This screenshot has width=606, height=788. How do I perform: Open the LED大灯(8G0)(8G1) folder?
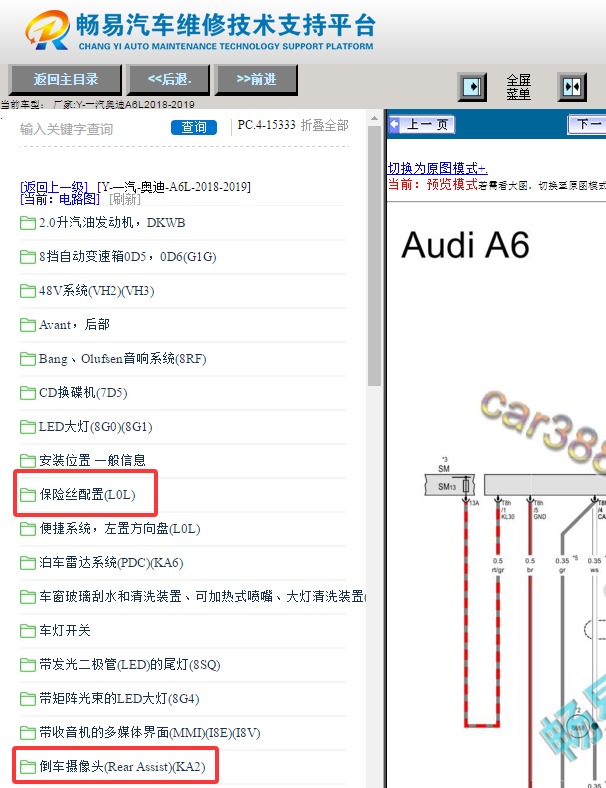pyautogui.click(x=95, y=427)
